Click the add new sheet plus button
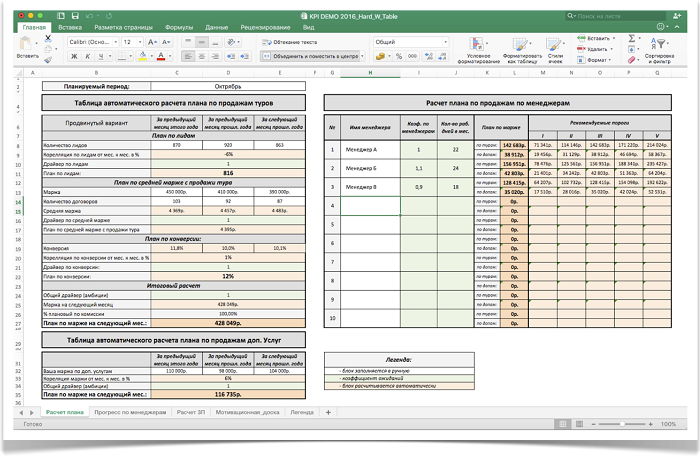The image size is (700, 456). point(327,412)
